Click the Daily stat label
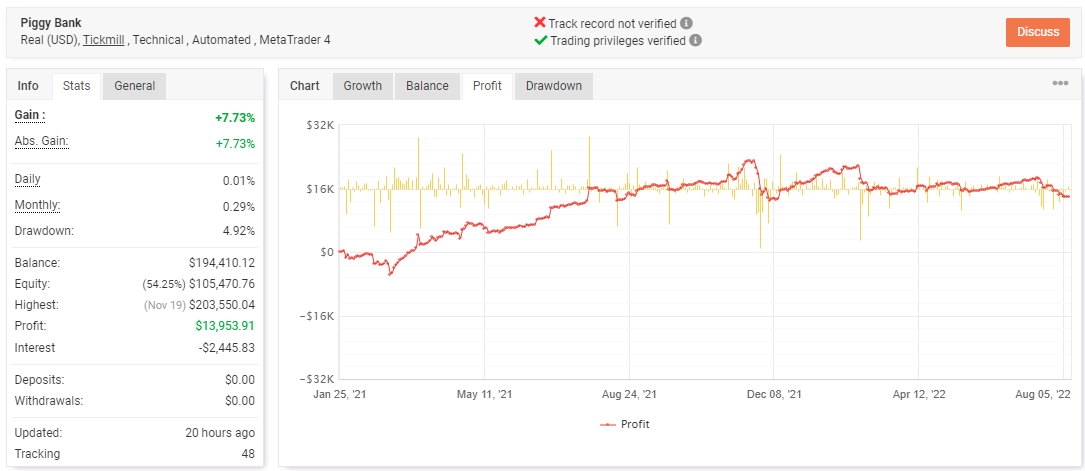 (x=28, y=179)
